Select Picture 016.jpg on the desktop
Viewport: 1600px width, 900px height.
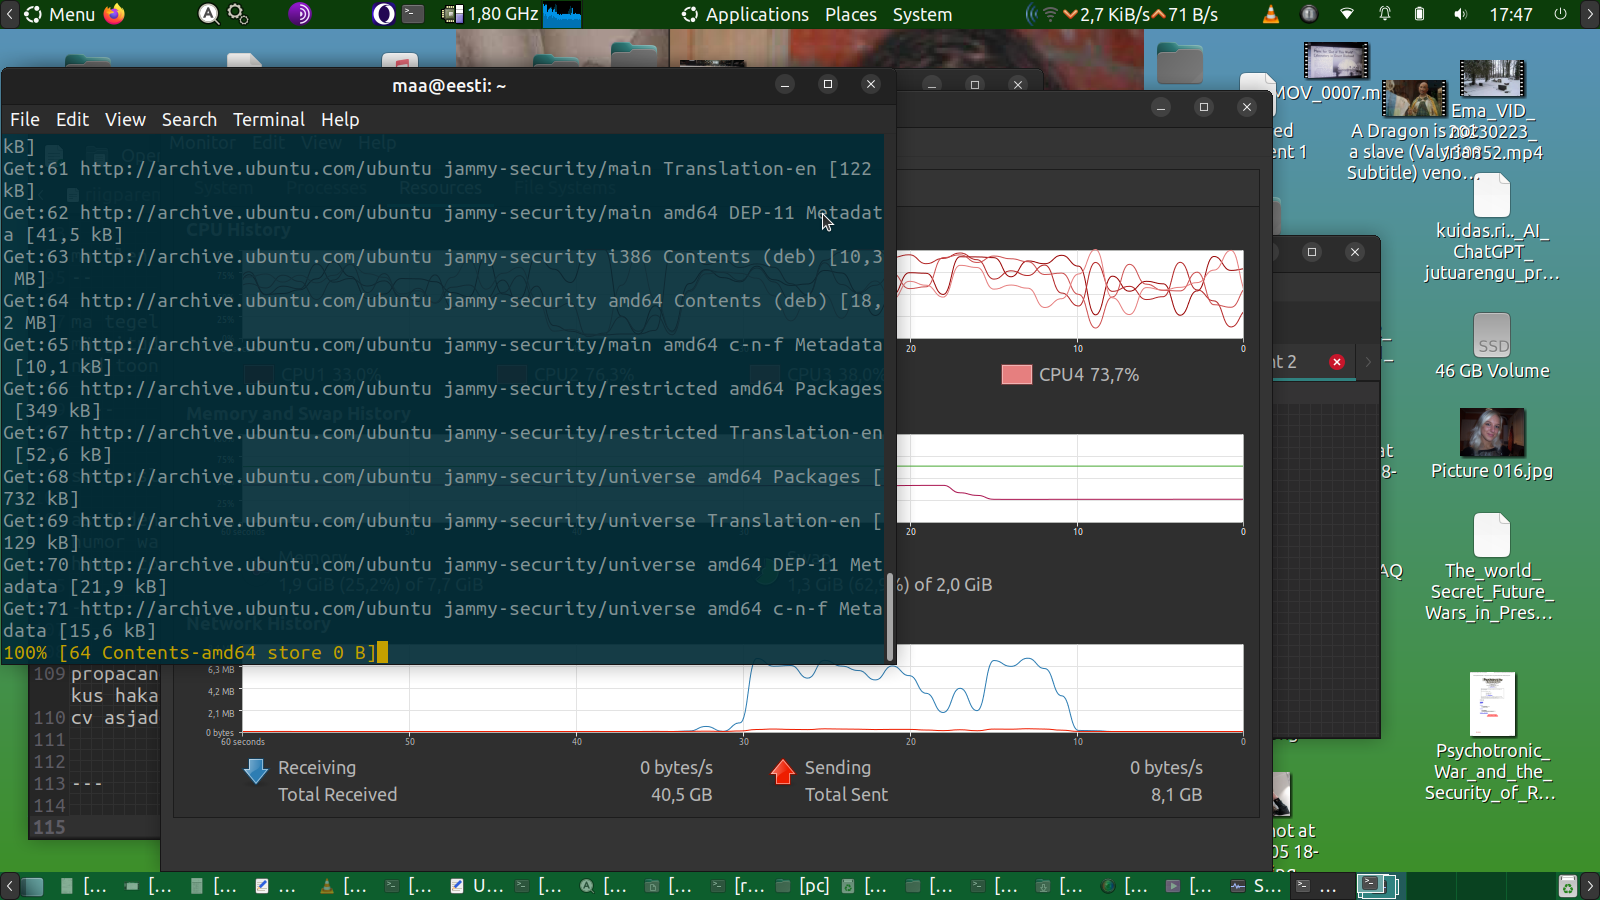coord(1492,432)
